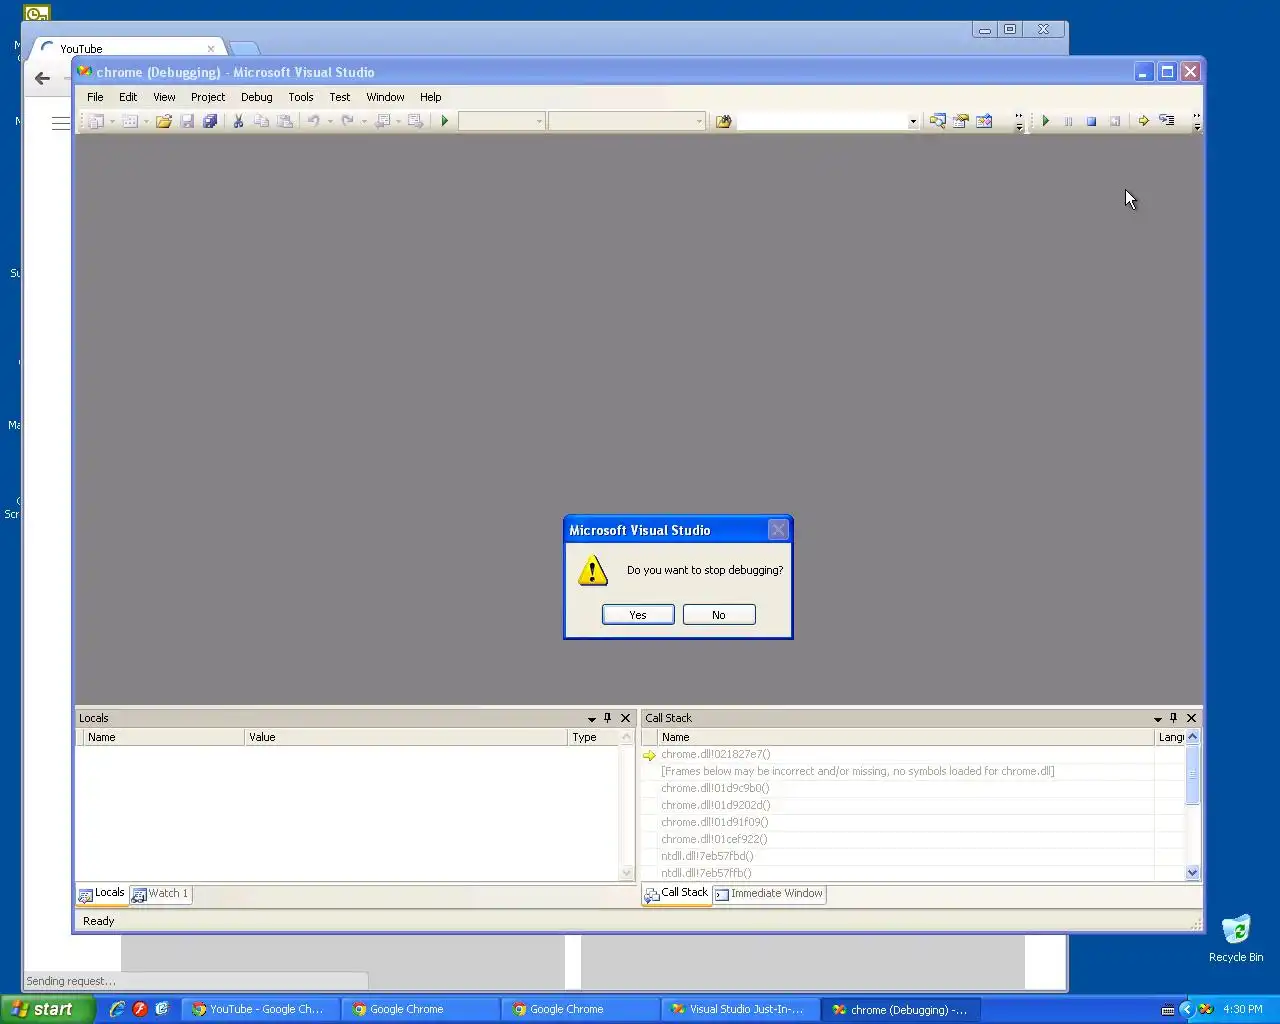This screenshot has height=1024, width=1280.
Task: Toggle auto hide pin on Call Stack panel
Action: point(1173,718)
